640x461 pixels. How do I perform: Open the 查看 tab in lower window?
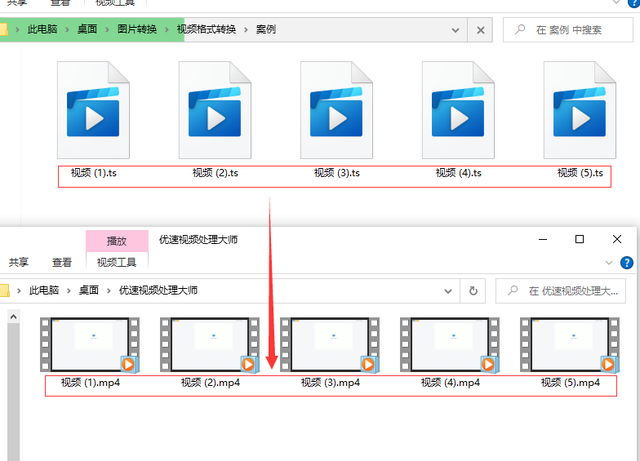[x=62, y=262]
